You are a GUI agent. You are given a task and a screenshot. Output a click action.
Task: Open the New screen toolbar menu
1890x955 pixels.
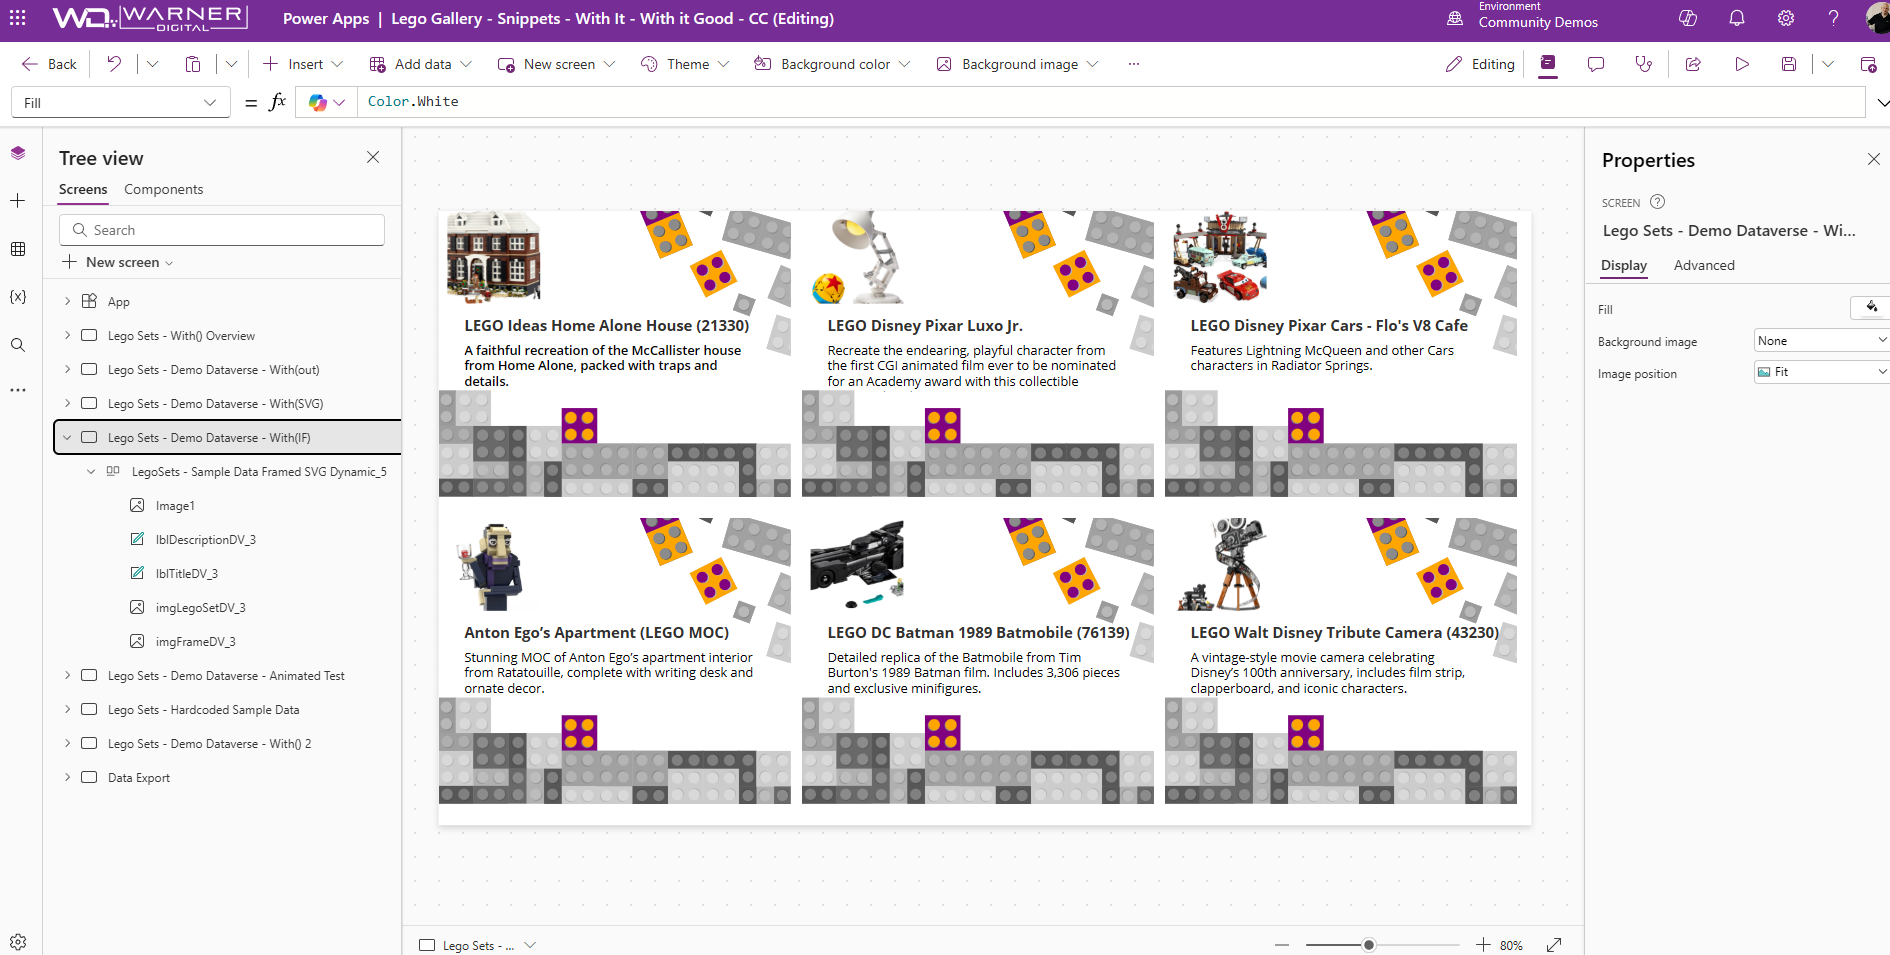(x=556, y=64)
